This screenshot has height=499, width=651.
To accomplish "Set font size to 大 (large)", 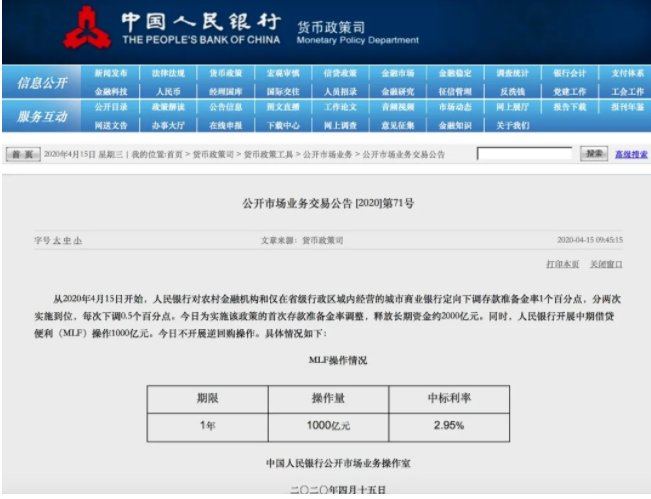I will tap(57, 240).
